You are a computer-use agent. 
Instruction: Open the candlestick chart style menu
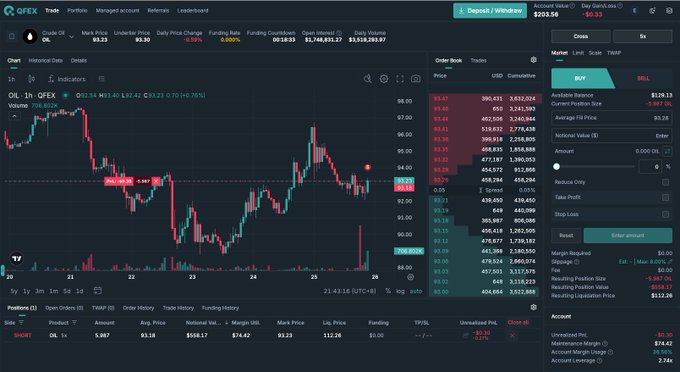(x=31, y=79)
